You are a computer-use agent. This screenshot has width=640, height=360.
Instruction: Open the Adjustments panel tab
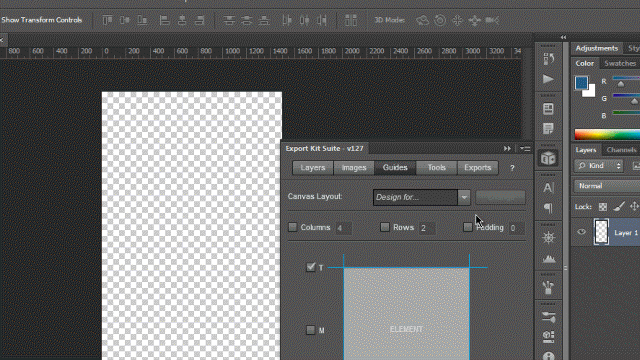597,48
